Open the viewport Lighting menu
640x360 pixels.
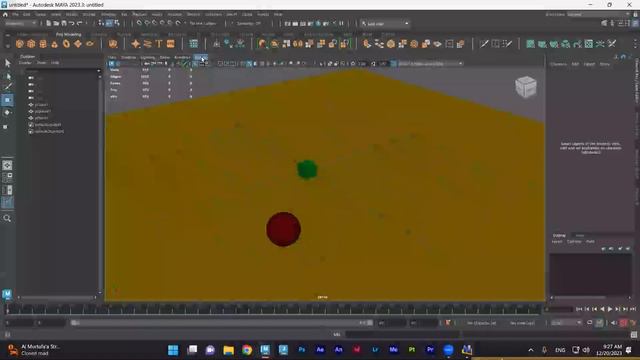147,58
